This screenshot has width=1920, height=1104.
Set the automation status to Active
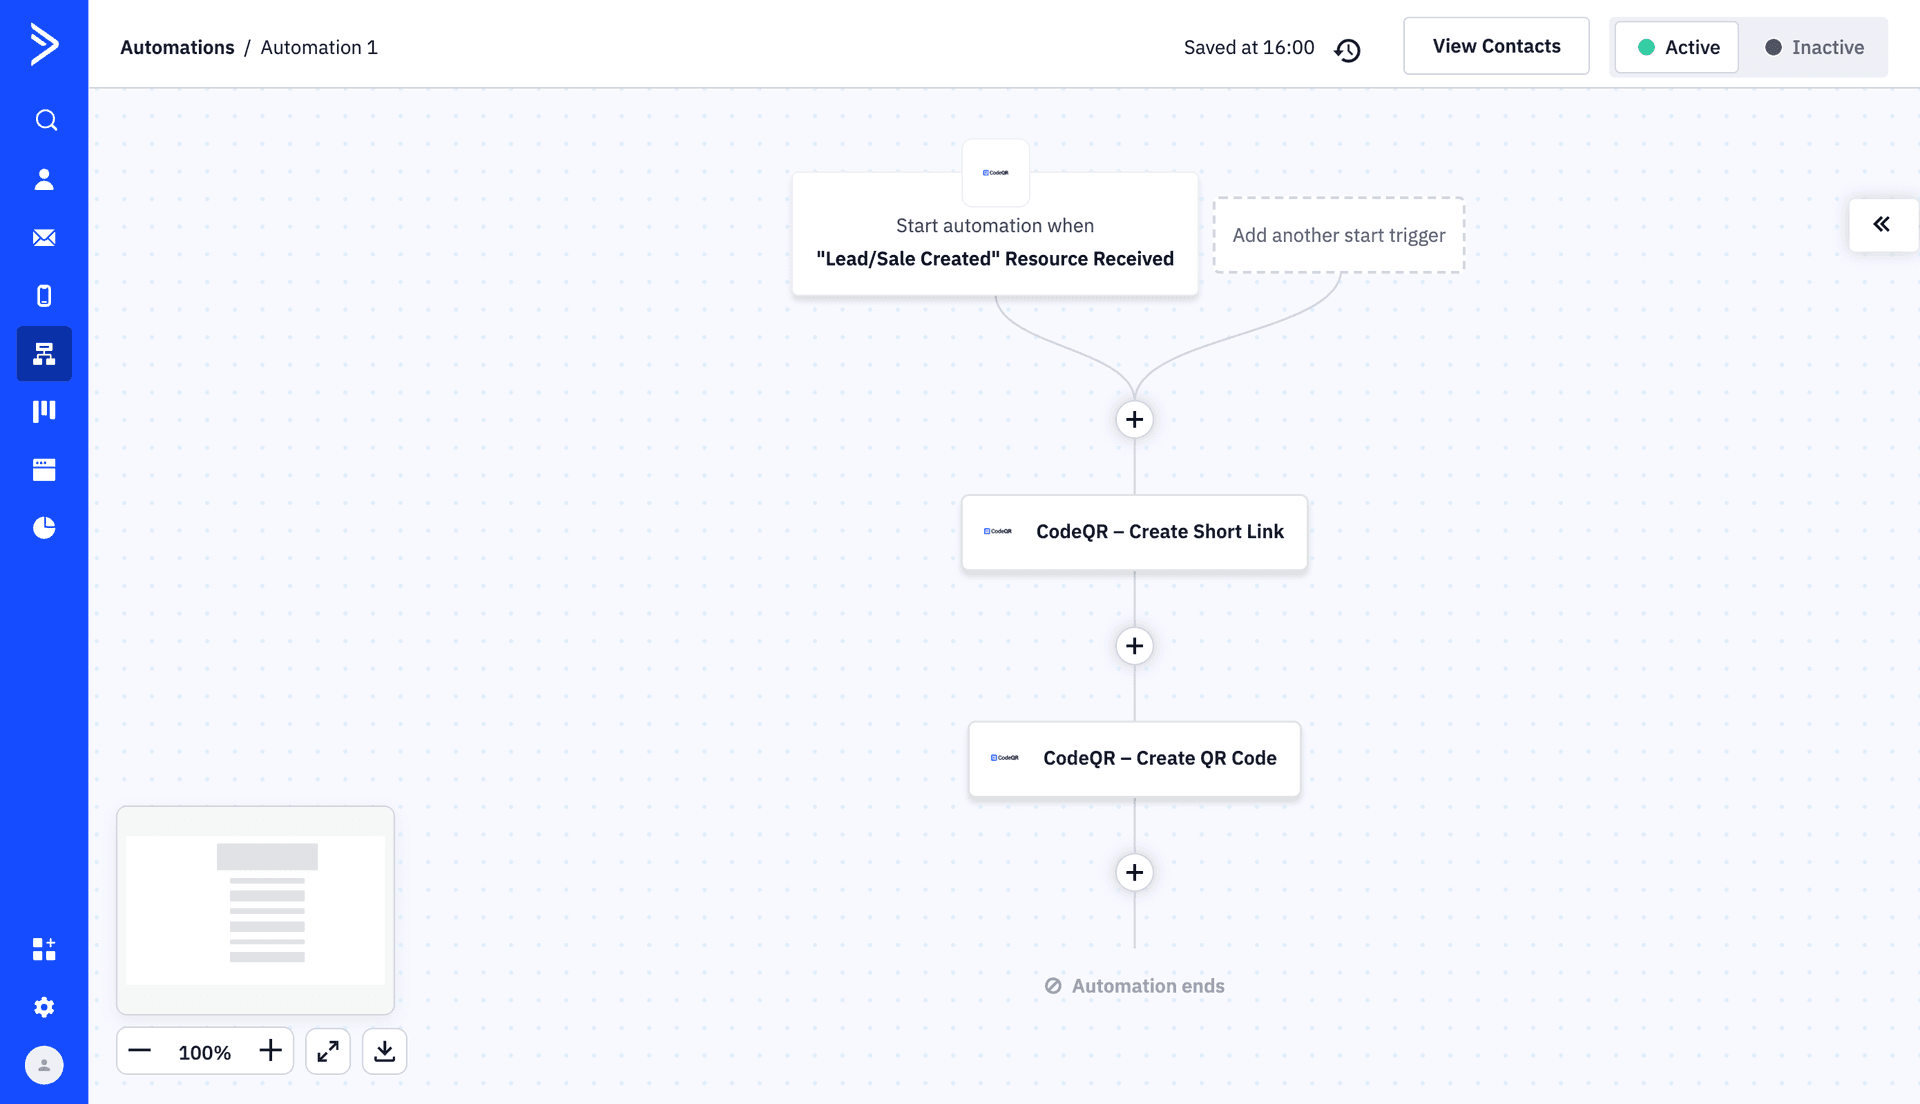1676,46
